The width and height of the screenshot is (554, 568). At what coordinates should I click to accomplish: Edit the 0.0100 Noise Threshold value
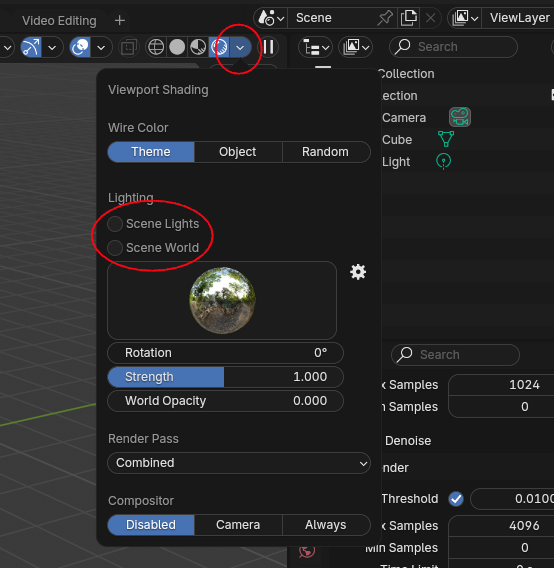512,499
